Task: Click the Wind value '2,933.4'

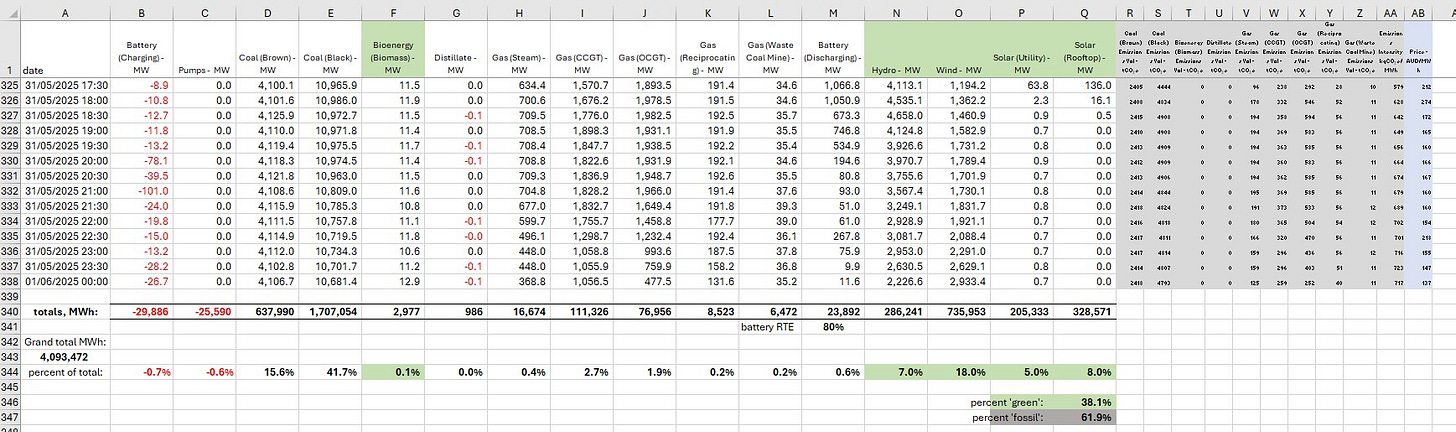Action: (x=959, y=283)
